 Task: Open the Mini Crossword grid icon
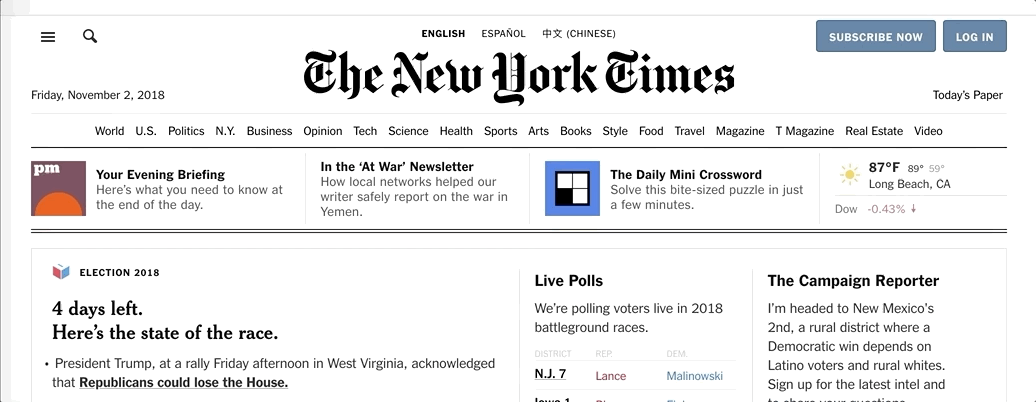572,188
